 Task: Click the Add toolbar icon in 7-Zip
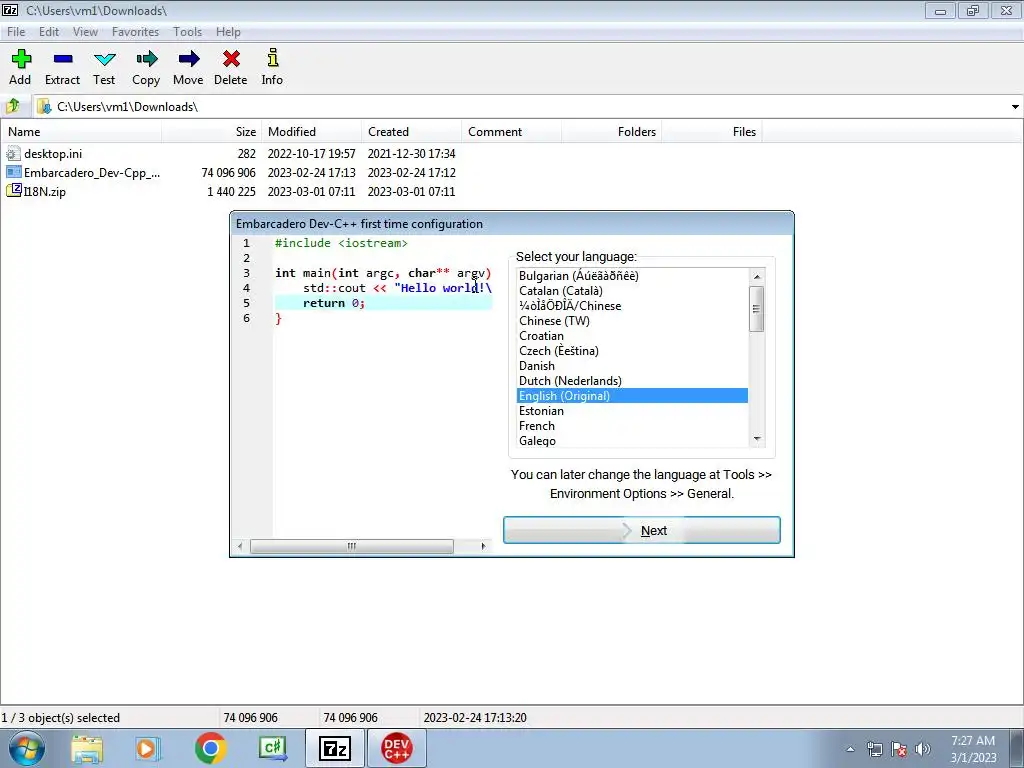(x=21, y=59)
